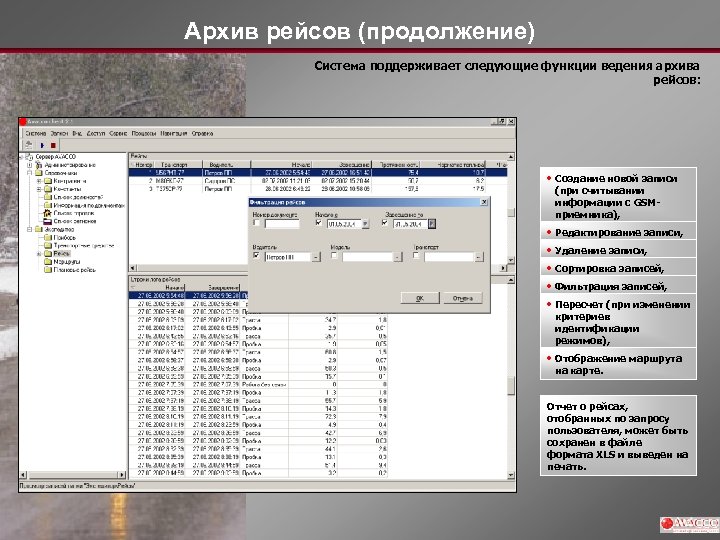Click the highlighted first trip row

click(x=318, y=173)
